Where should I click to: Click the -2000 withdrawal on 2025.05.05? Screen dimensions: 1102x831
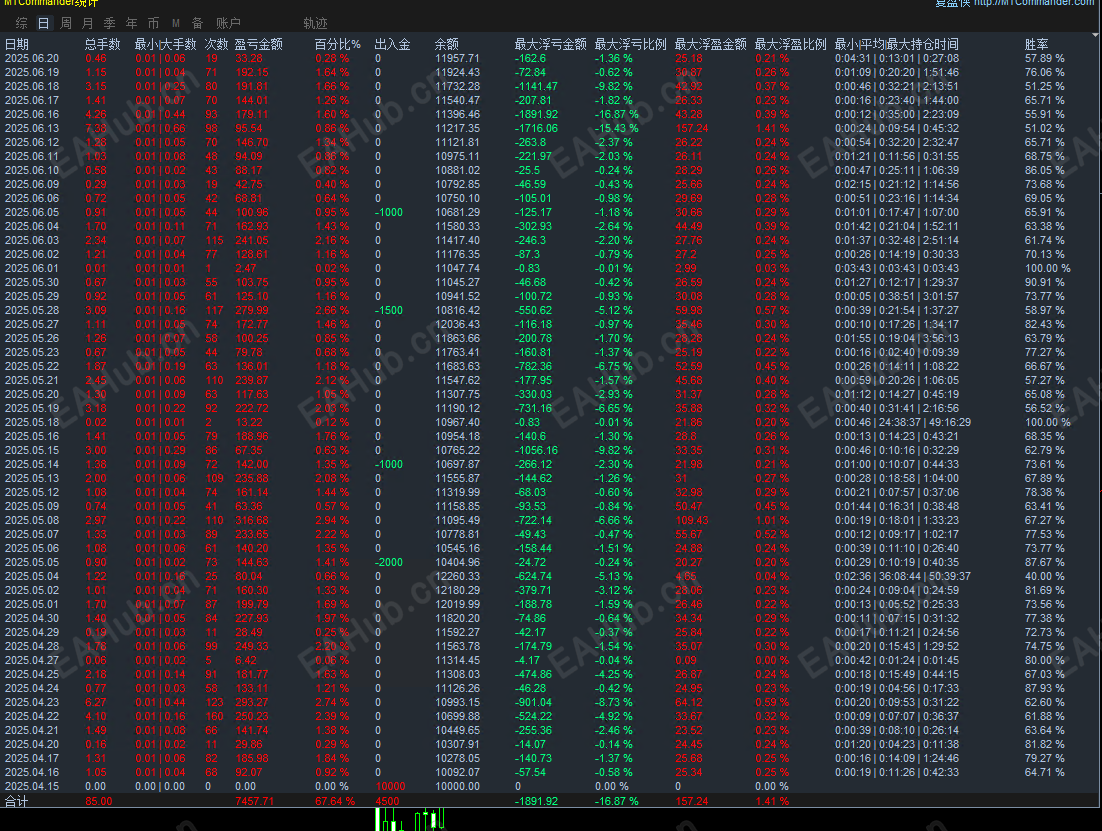pos(389,562)
